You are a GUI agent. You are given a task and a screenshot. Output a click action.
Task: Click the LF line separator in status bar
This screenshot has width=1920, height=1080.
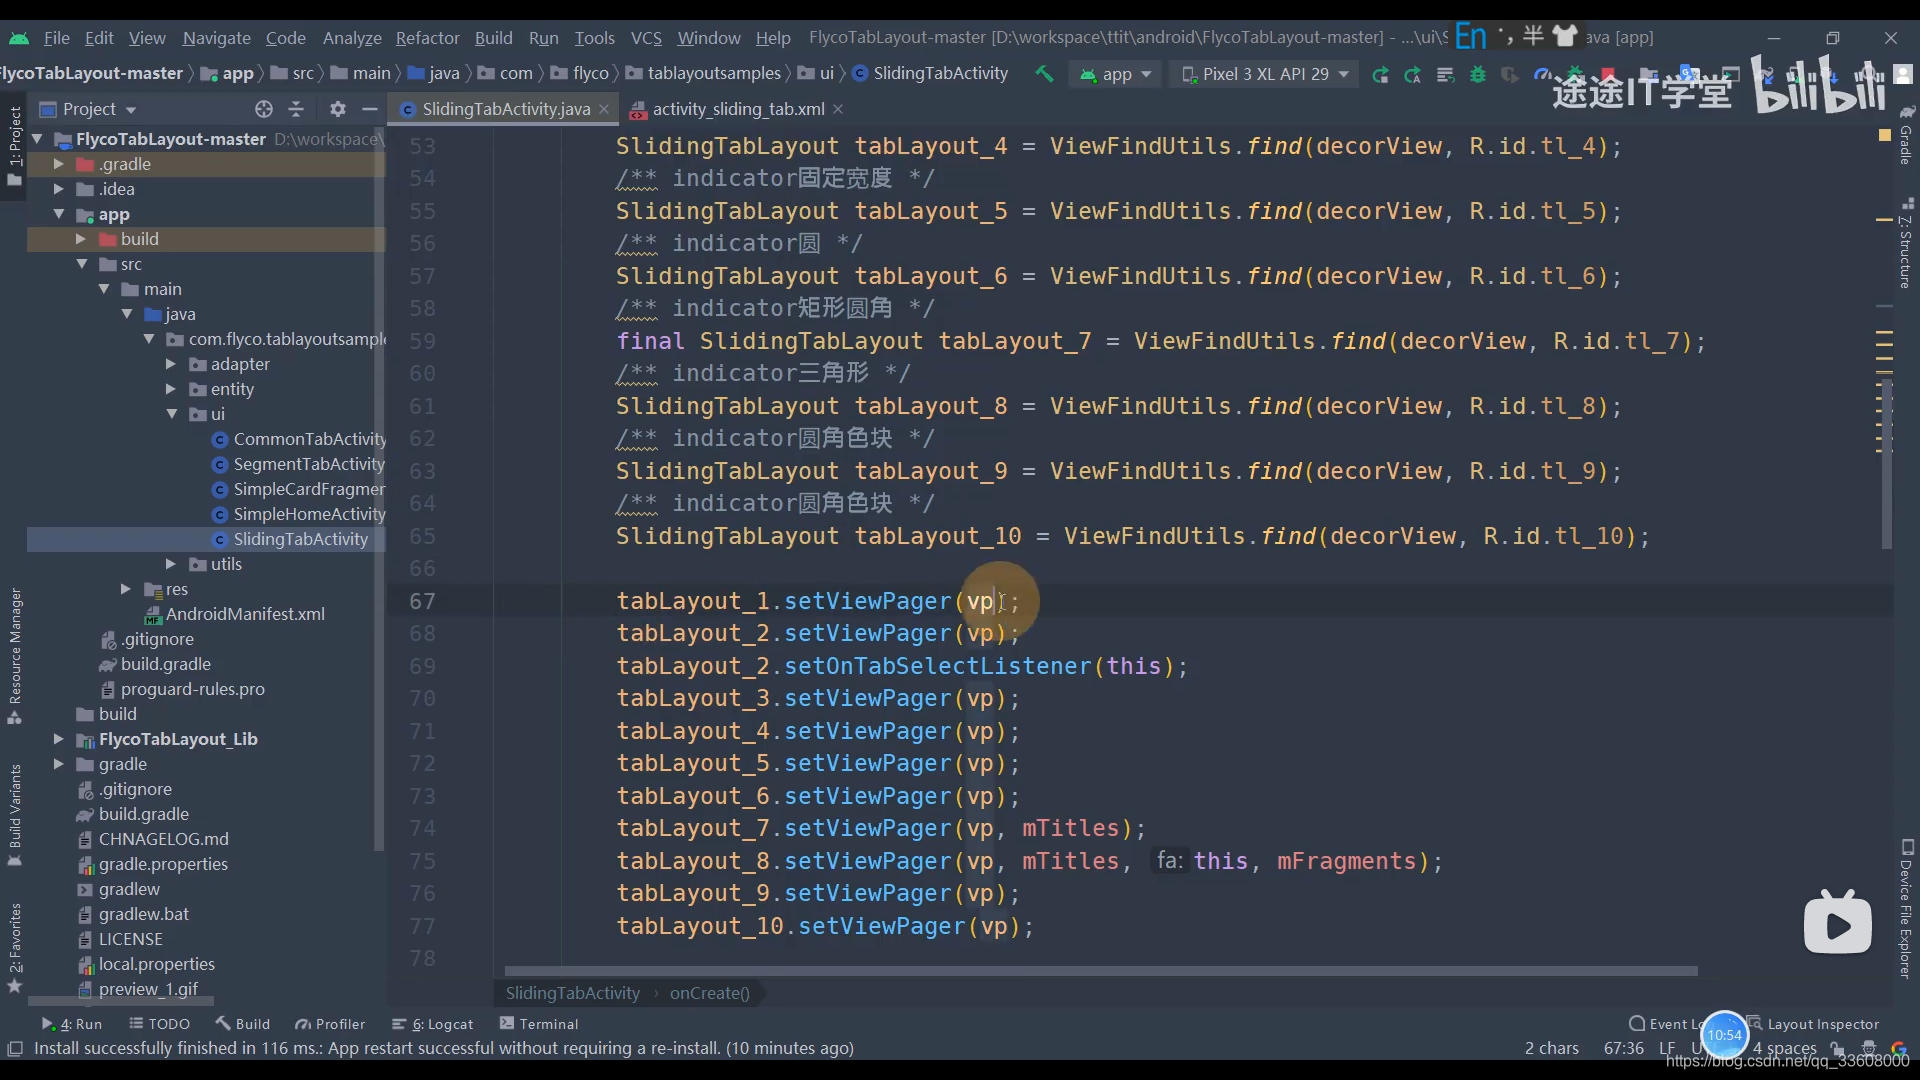point(1667,1048)
